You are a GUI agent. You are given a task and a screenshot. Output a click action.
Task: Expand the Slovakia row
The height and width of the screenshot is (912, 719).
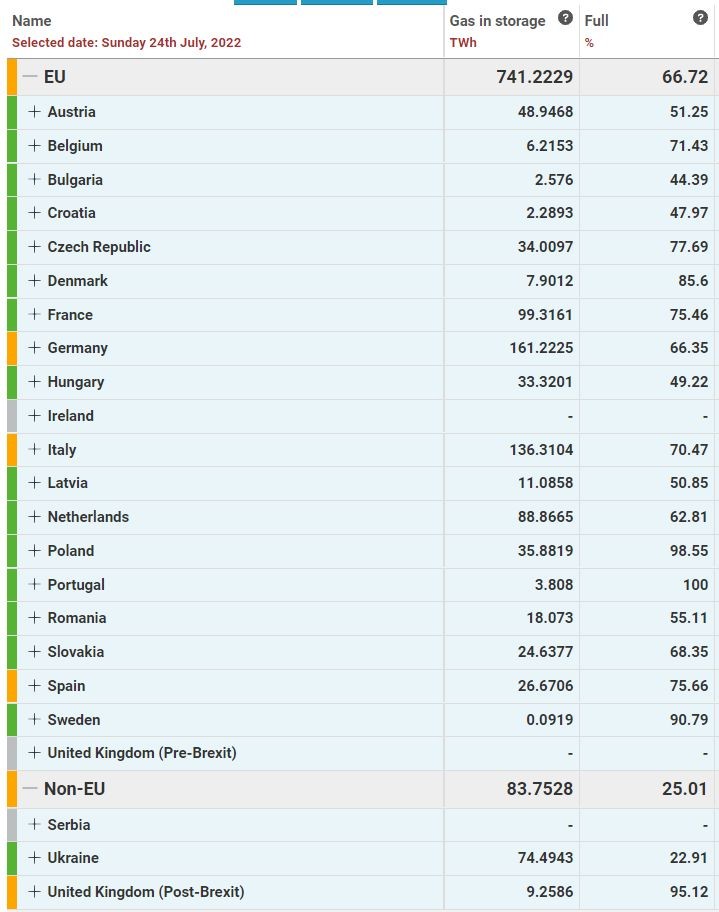(x=34, y=651)
